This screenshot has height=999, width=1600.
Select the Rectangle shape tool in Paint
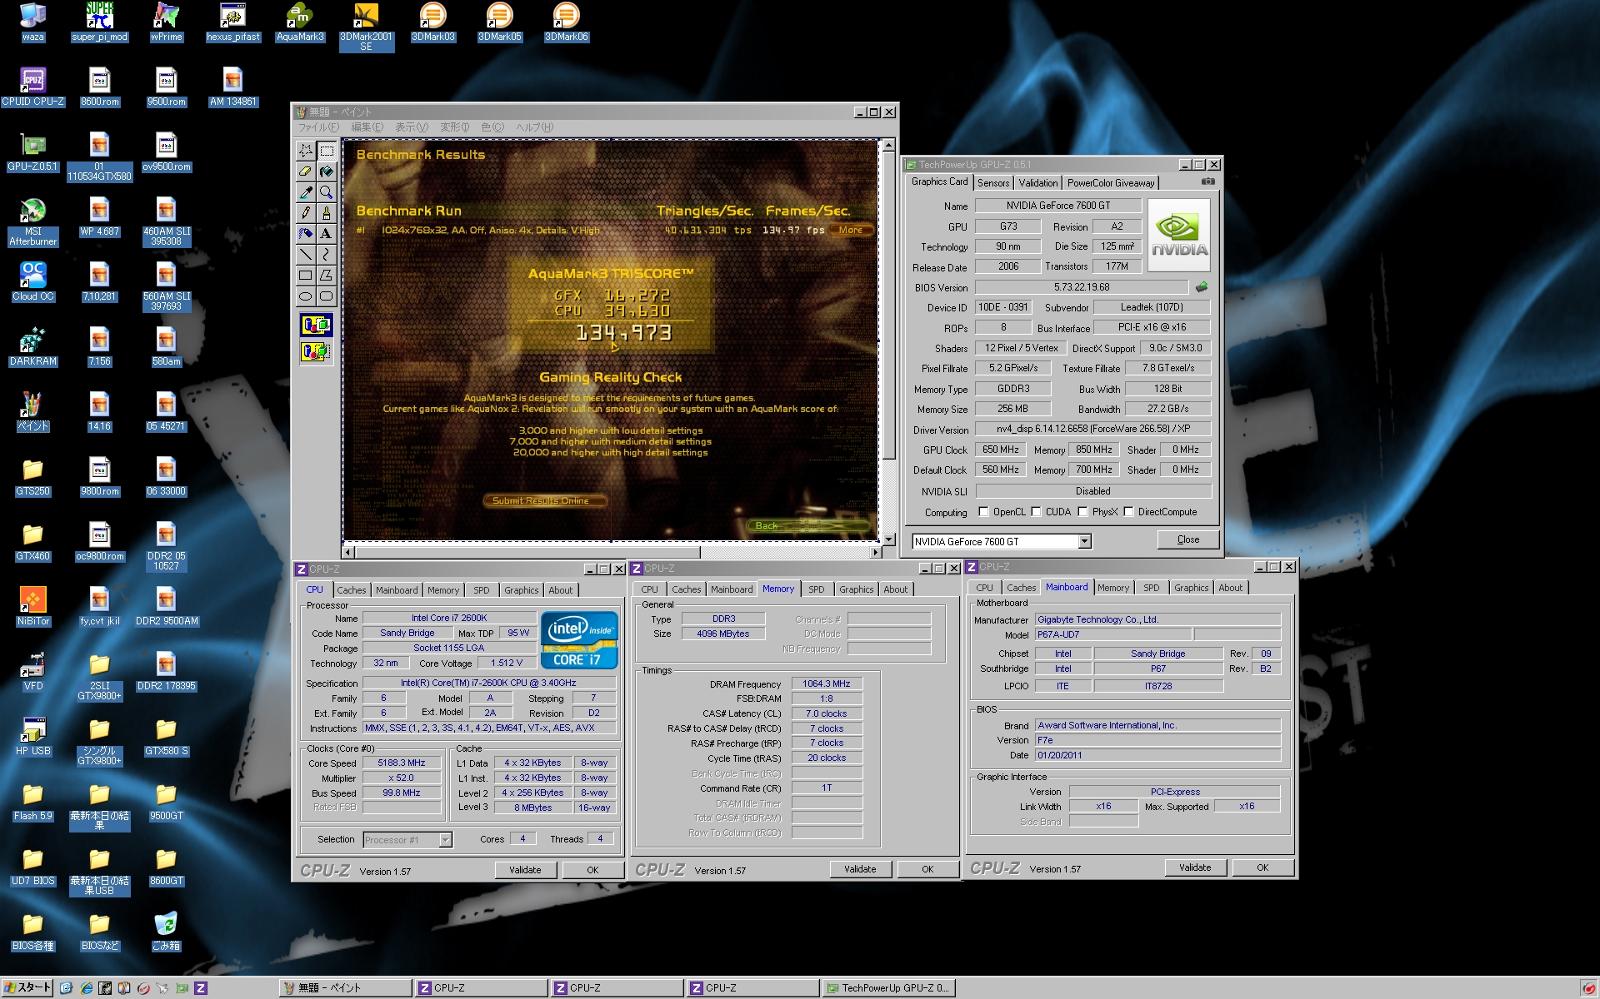tap(306, 276)
